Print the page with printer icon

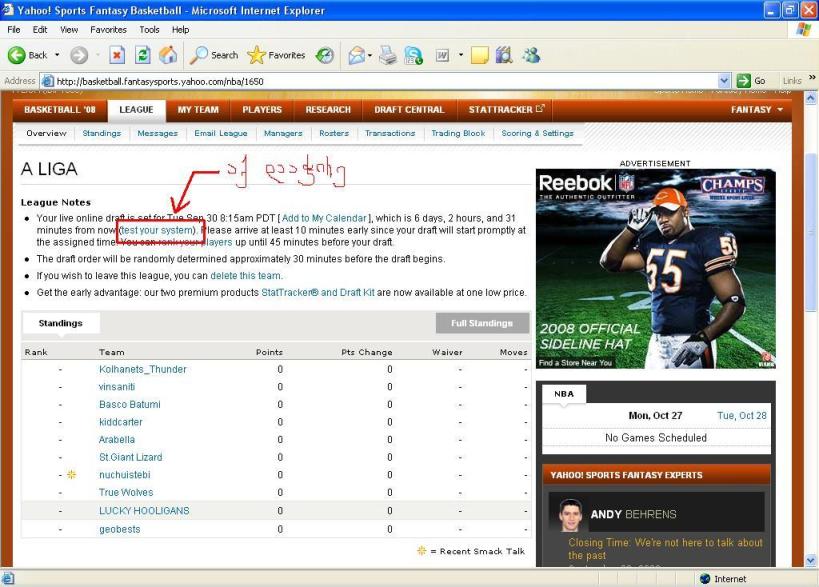click(388, 55)
